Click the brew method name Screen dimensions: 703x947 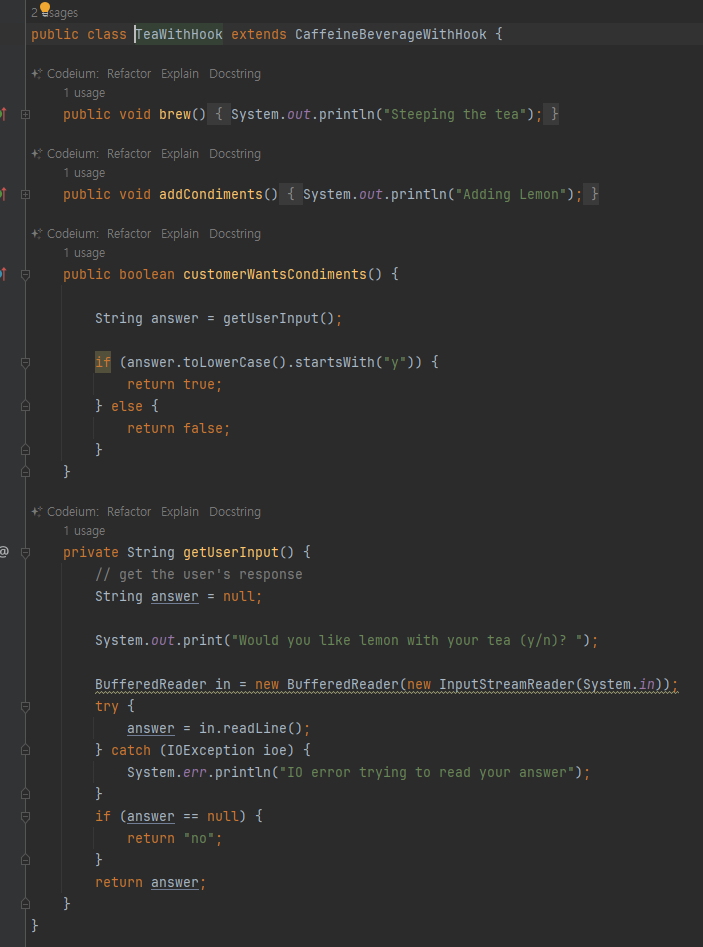coord(175,114)
